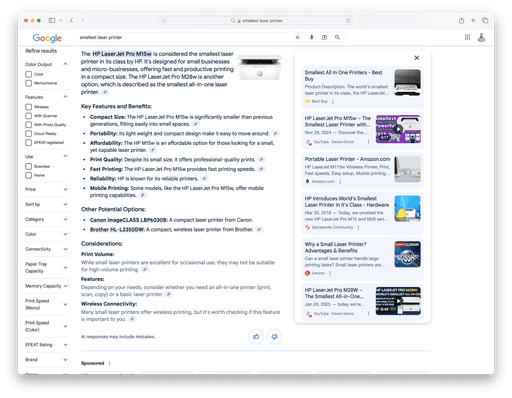Play the HP LaserJet Pro M28W video thumbnail
This screenshot has width=512, height=398.
[x=398, y=301]
